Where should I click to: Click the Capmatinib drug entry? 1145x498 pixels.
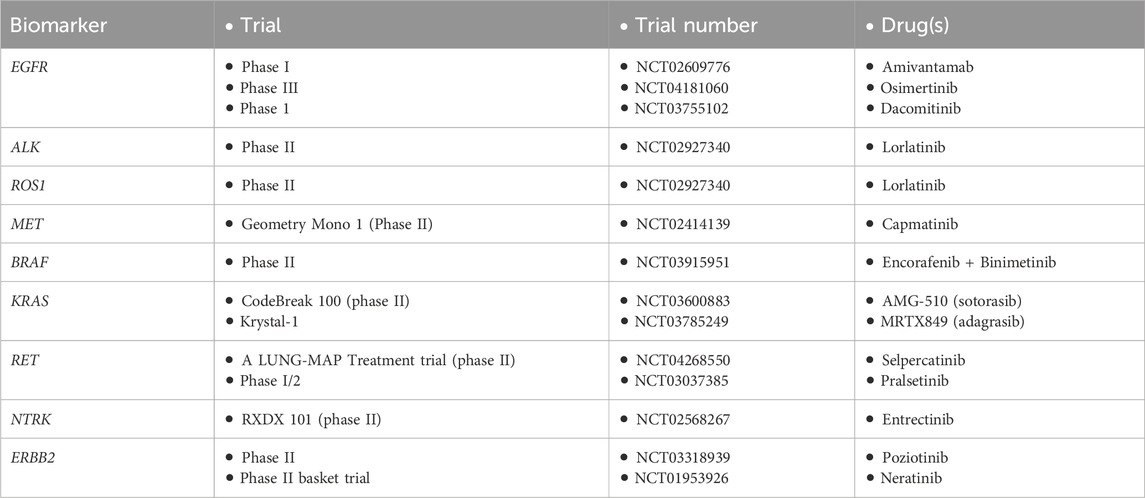(921, 225)
